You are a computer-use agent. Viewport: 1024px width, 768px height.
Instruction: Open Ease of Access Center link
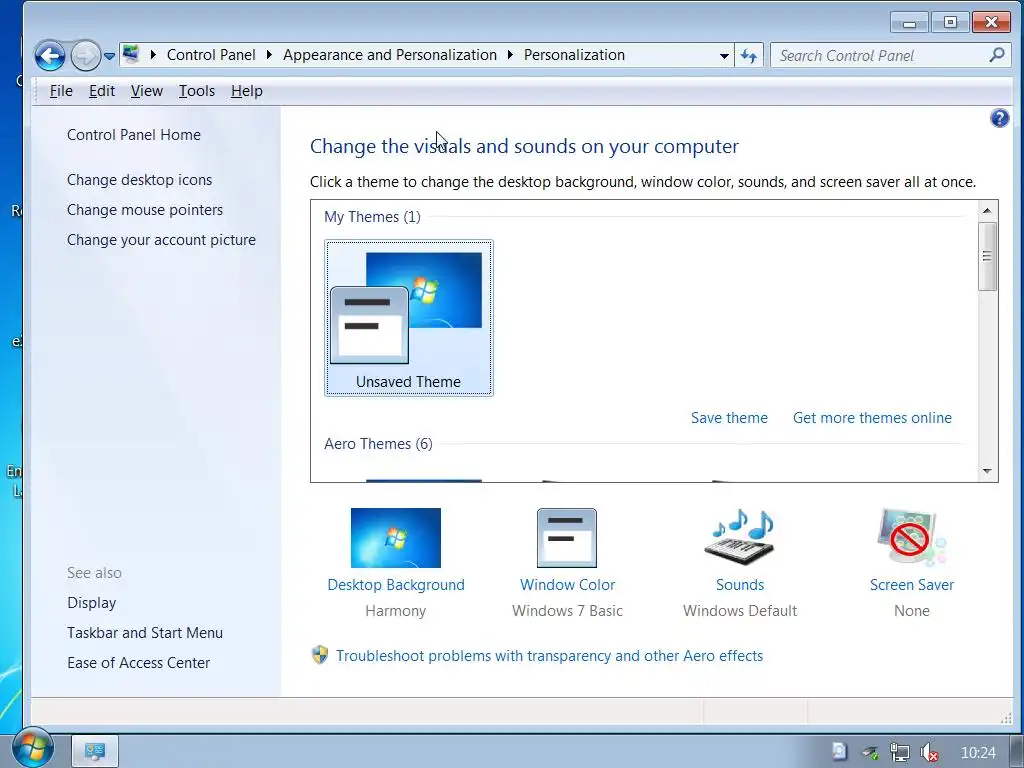(x=138, y=663)
